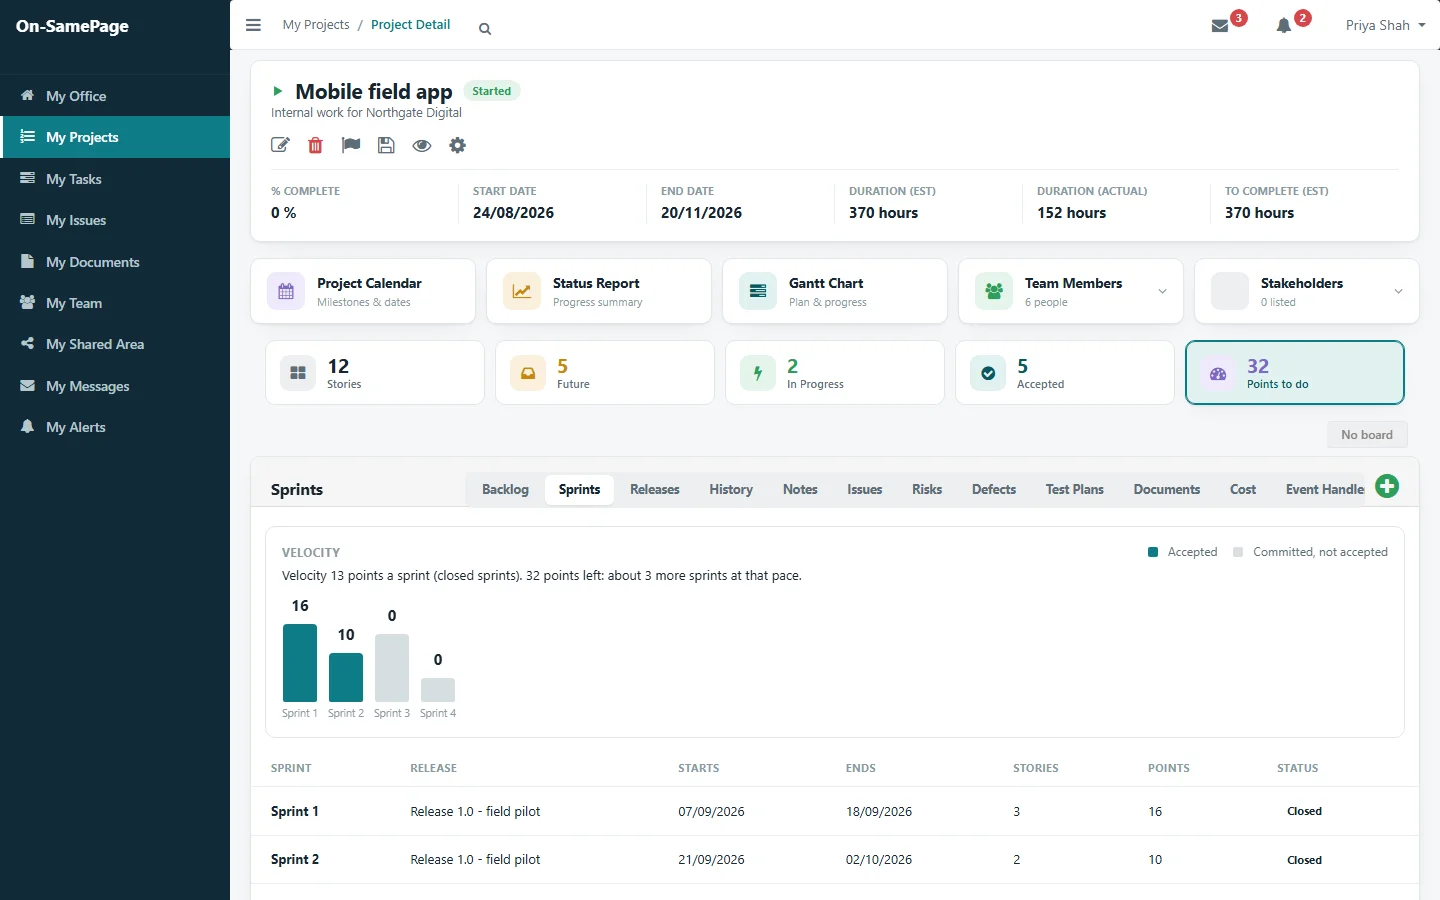Open the History tab
Viewport: 1440px width, 900px height.
[731, 489]
